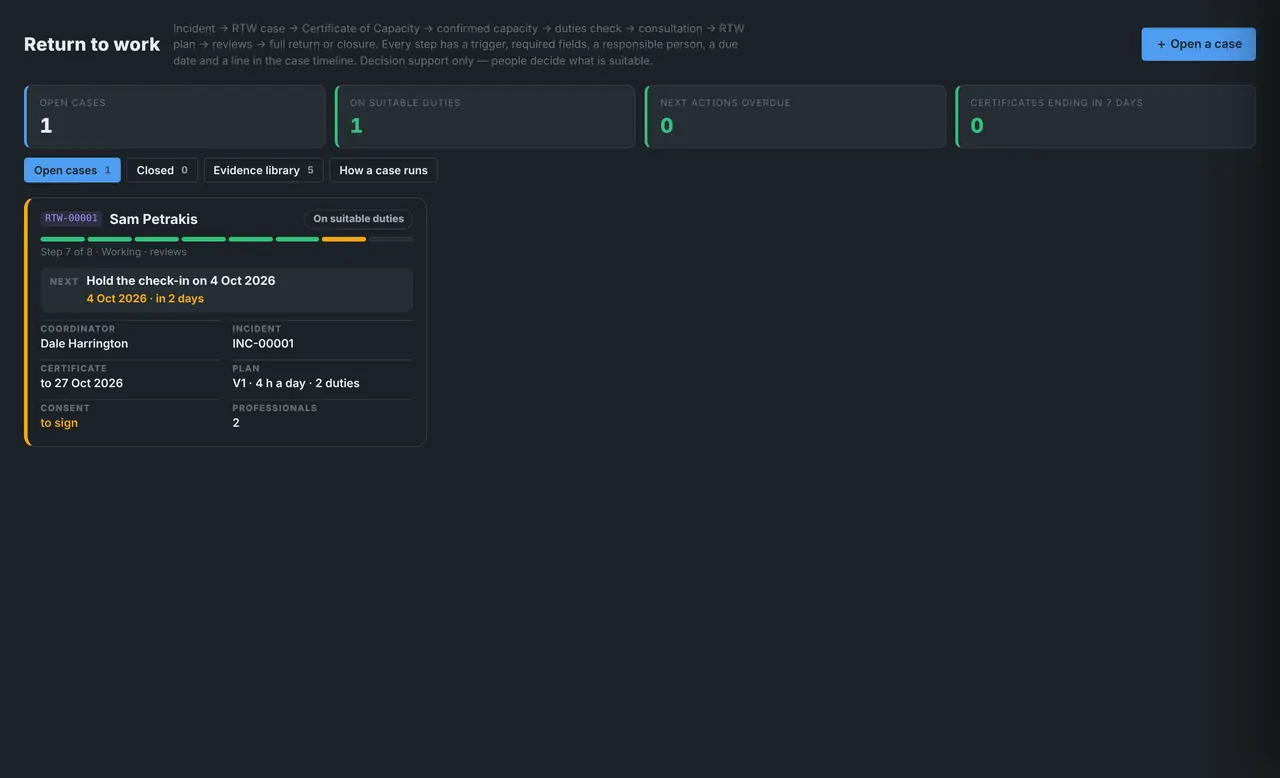Click the Open a case button
Screen dimensions: 1280x778
pyautogui.click(x=1198, y=44)
